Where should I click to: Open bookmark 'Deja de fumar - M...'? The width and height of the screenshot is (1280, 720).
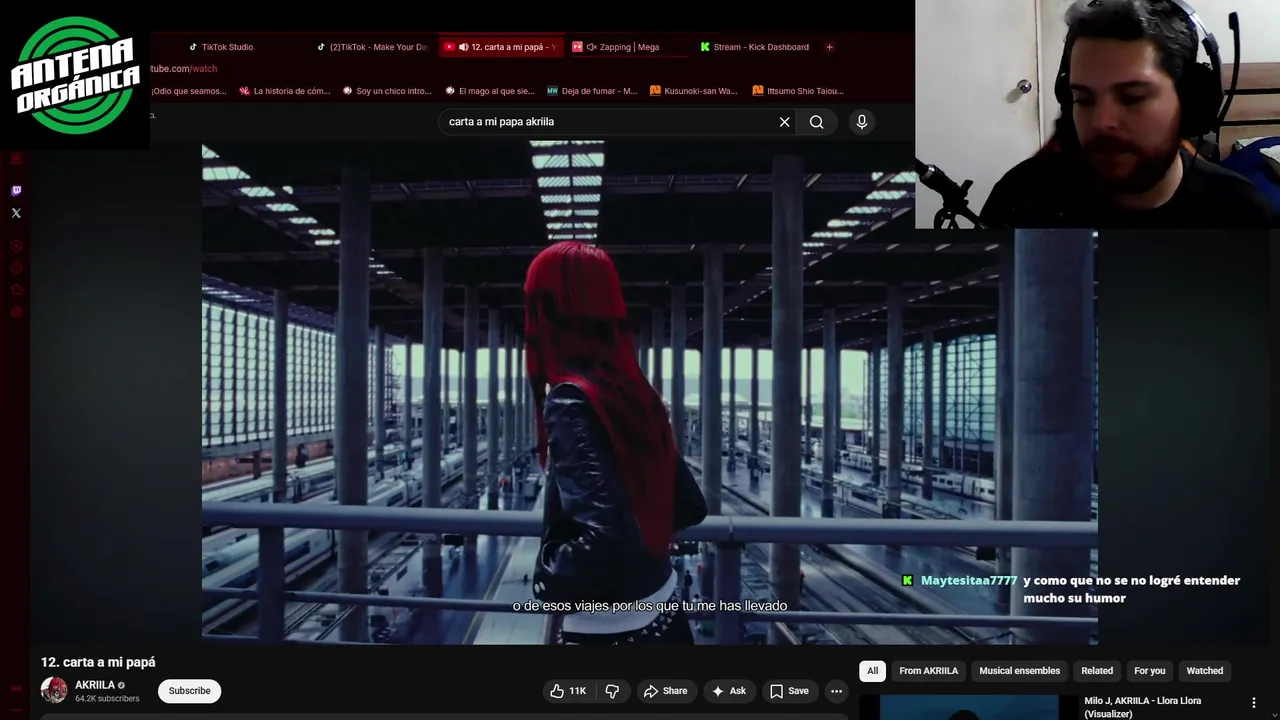coord(592,91)
